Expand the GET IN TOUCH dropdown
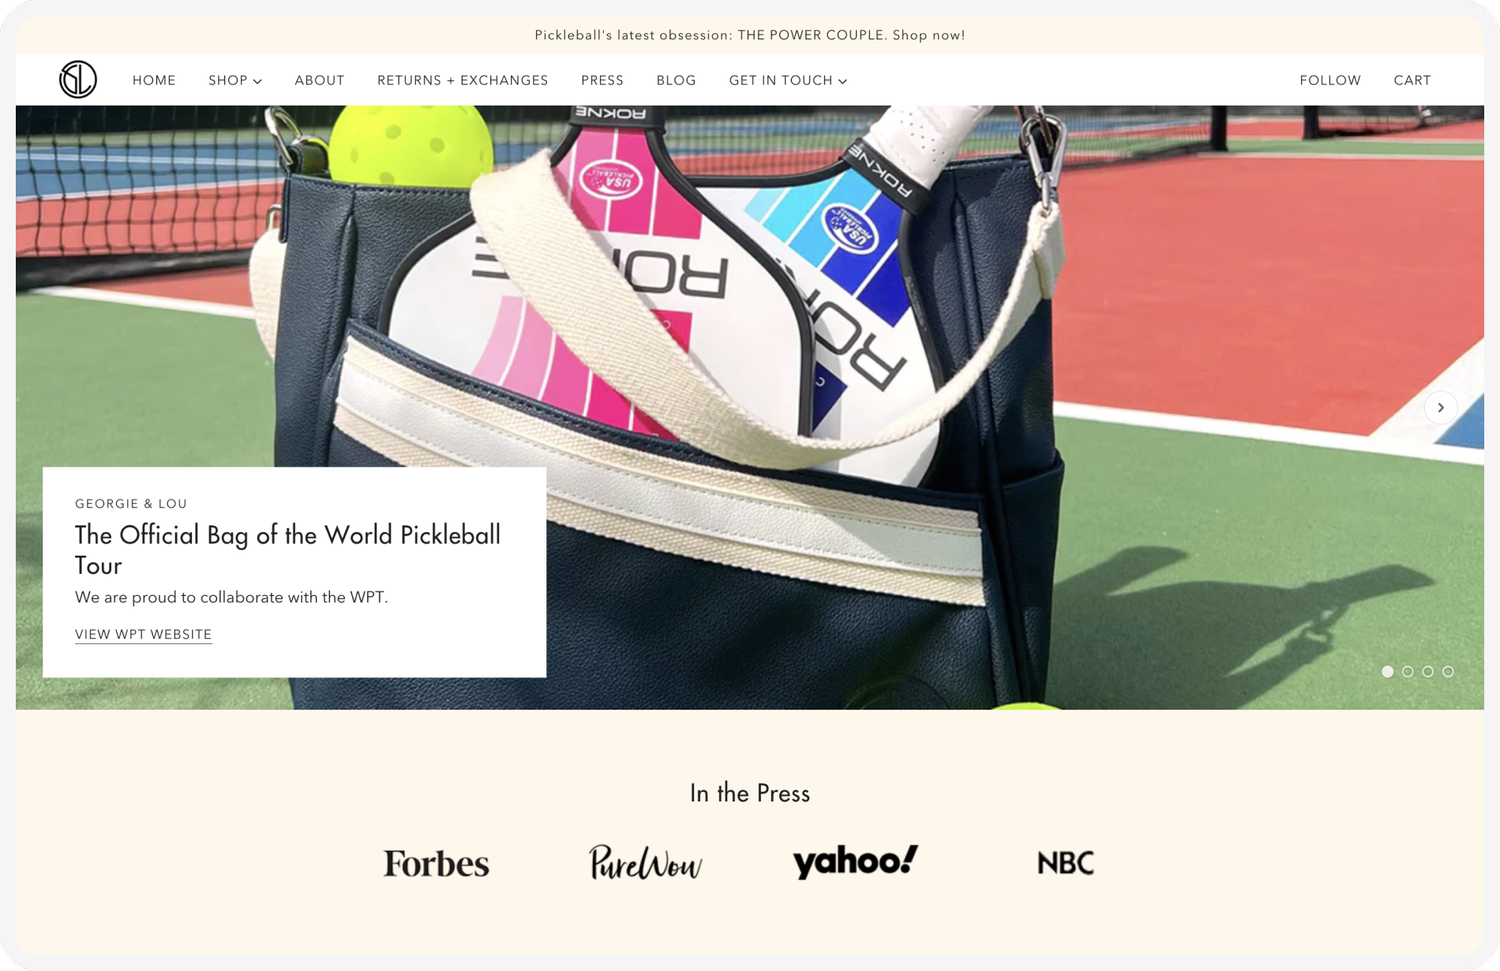 788,80
